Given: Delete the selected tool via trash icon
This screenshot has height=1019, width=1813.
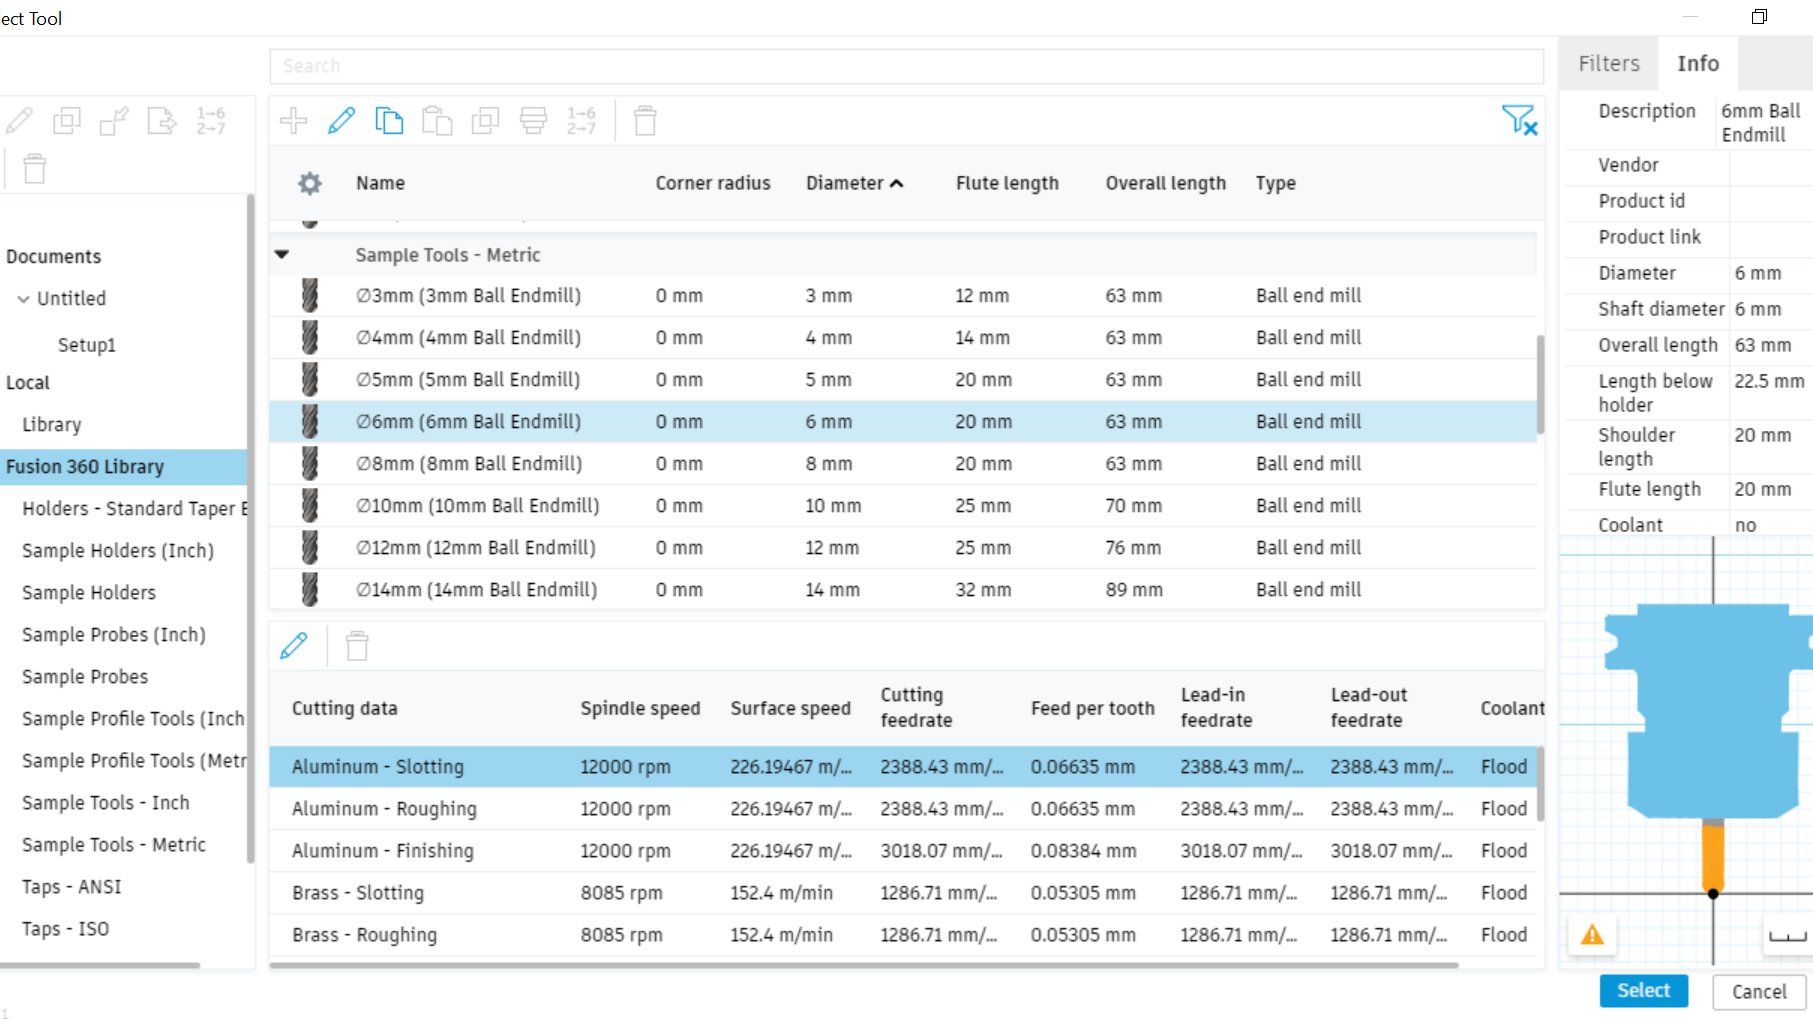Looking at the screenshot, I should [644, 120].
